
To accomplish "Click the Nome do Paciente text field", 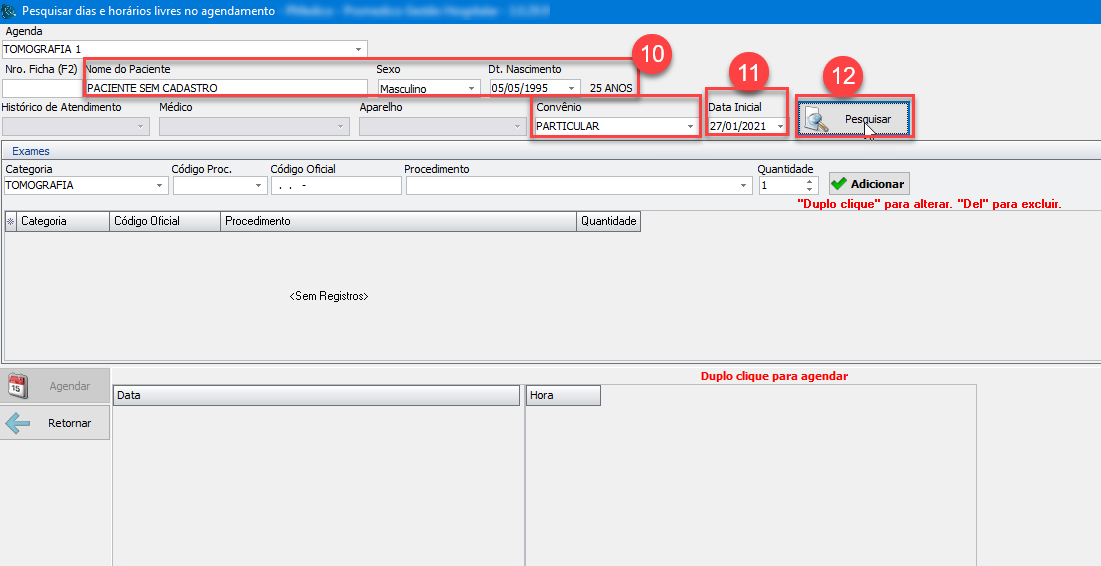I will (226, 88).
